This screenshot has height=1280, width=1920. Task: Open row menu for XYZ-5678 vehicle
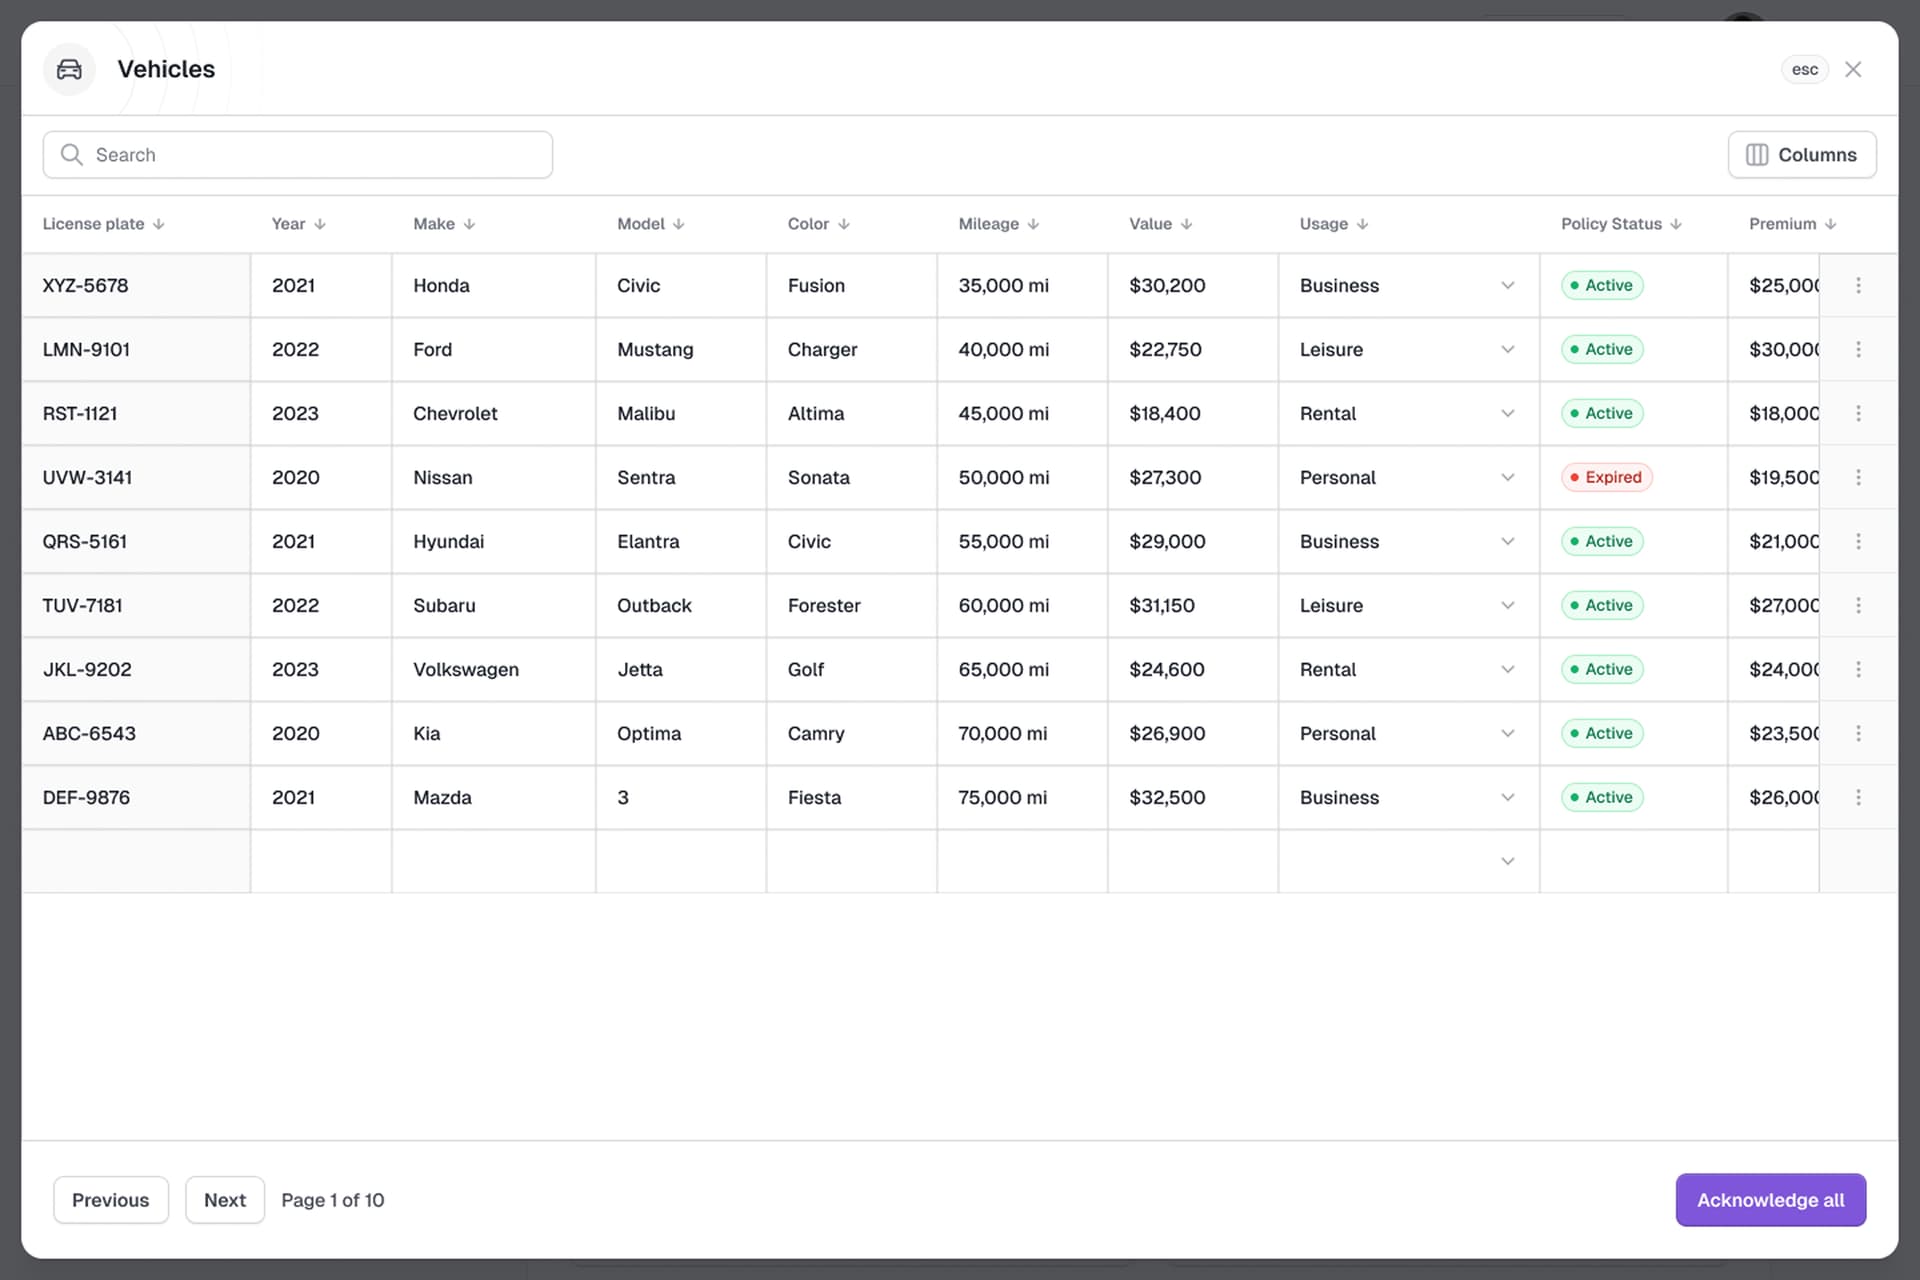[1858, 285]
